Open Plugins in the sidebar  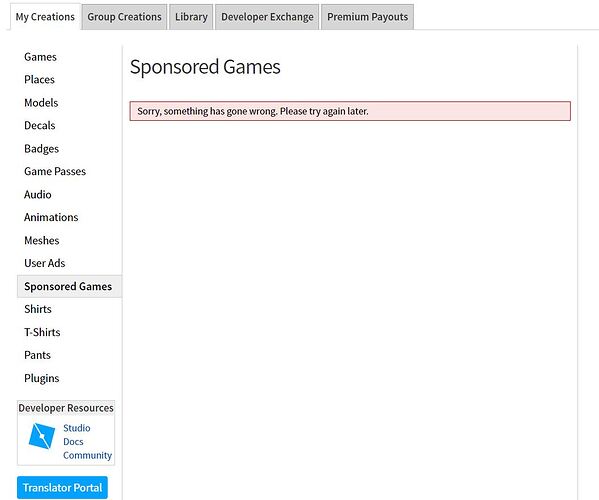pos(42,378)
